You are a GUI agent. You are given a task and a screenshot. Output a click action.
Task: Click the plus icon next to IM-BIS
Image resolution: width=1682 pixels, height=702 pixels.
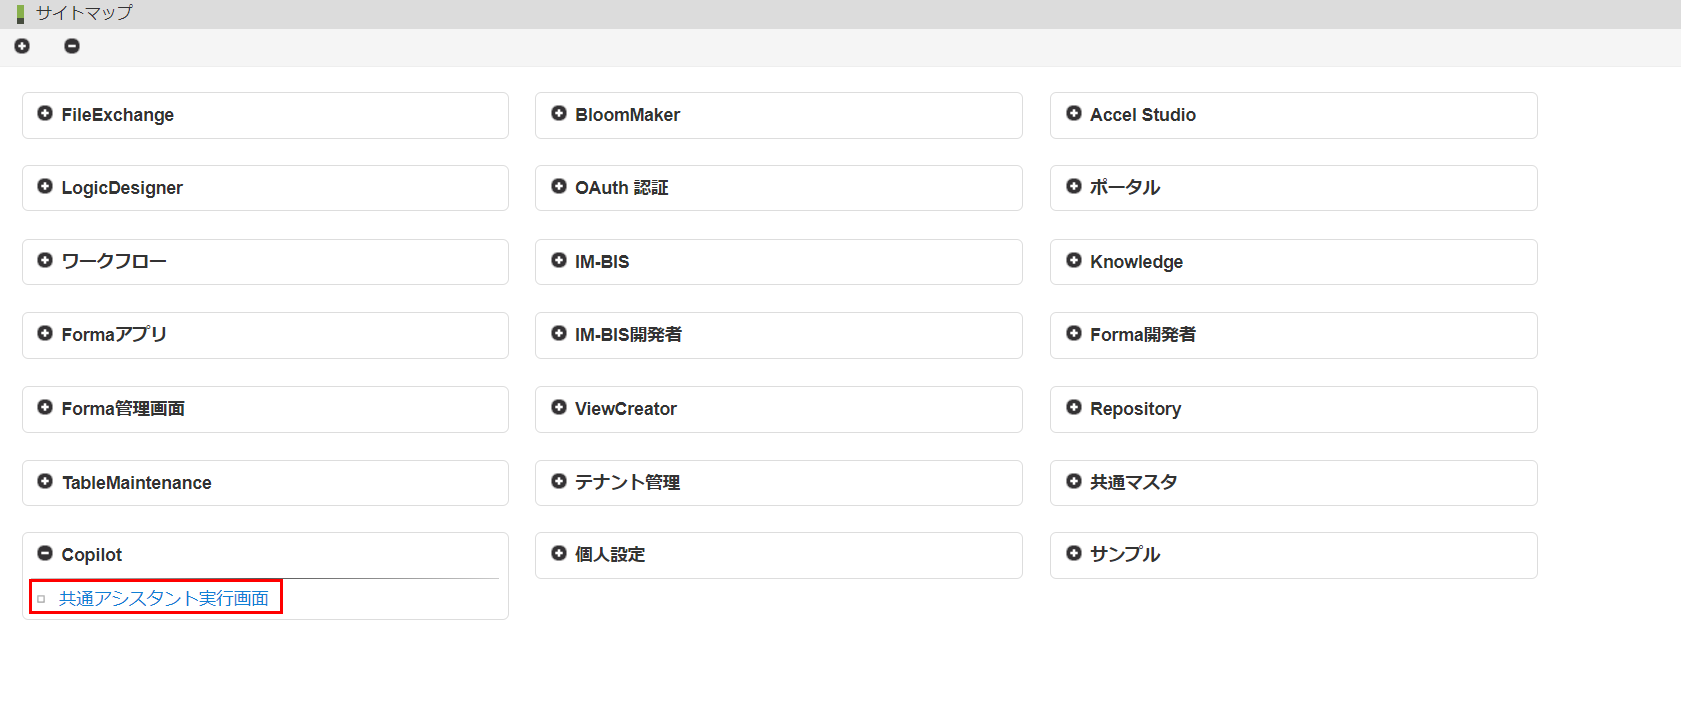coord(559,260)
